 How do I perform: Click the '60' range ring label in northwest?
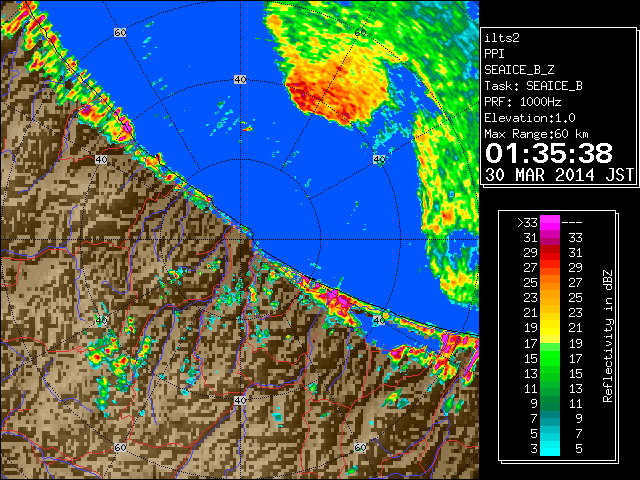120,32
